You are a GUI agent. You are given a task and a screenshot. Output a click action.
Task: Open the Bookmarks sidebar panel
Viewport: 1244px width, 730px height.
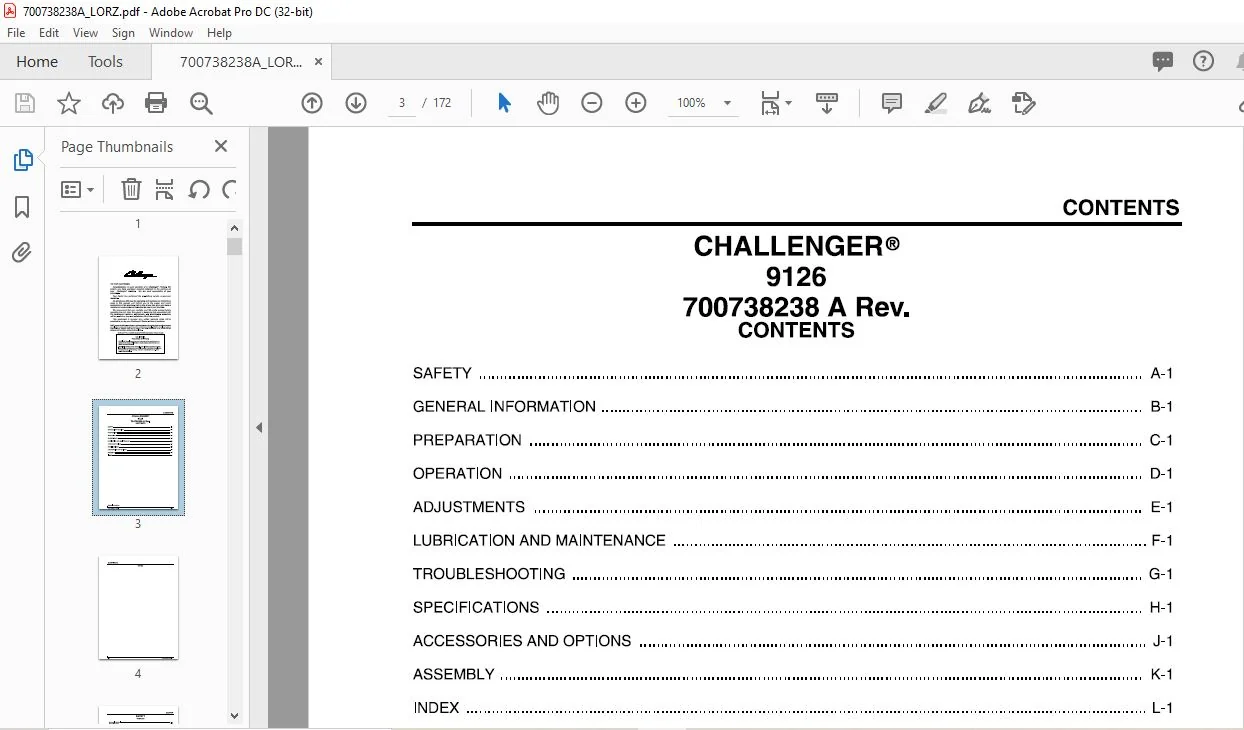coord(22,207)
